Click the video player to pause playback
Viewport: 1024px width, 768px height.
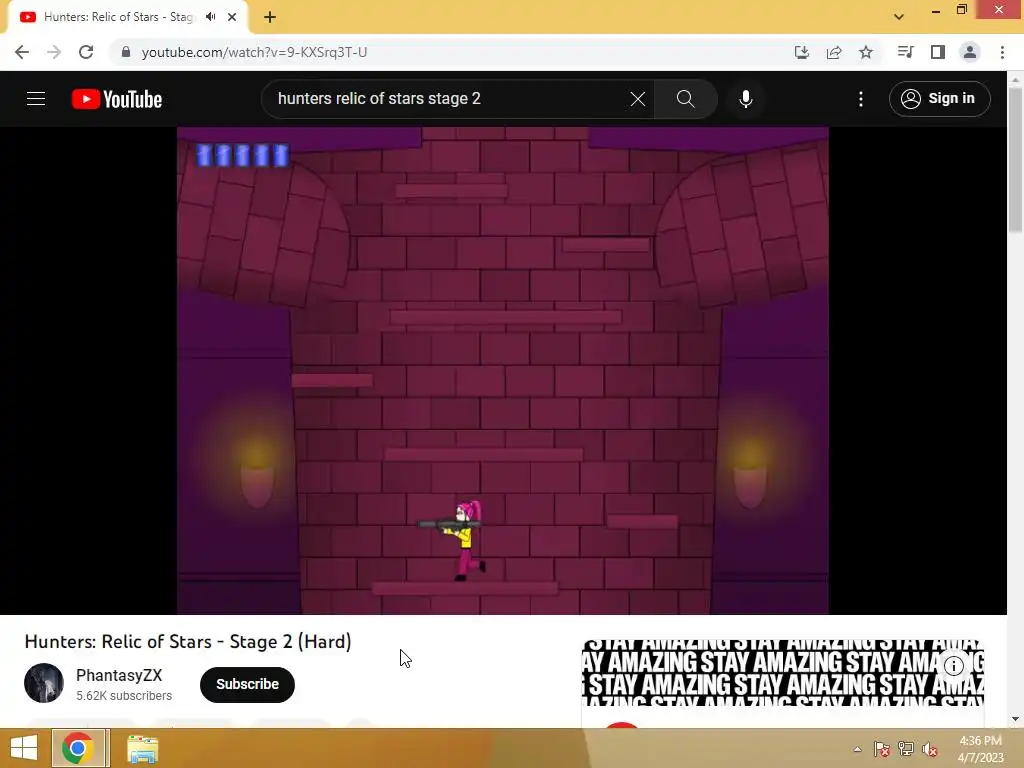tap(502, 370)
